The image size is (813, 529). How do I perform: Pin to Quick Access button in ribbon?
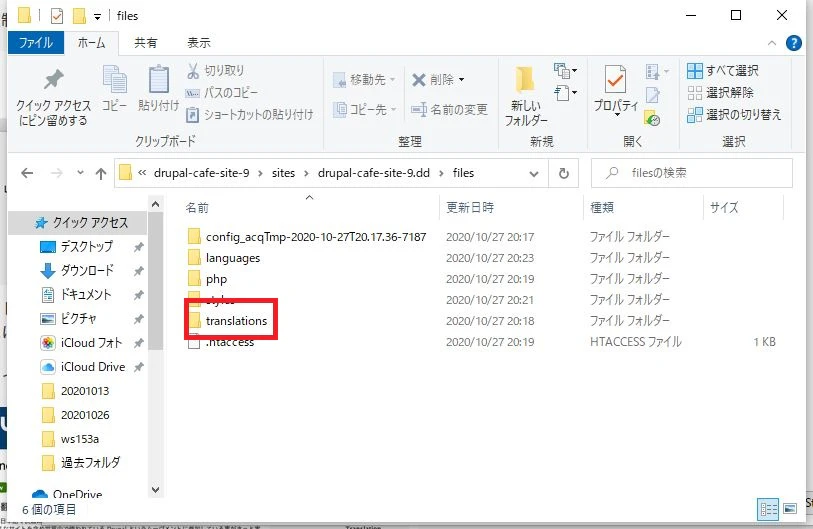[x=53, y=98]
